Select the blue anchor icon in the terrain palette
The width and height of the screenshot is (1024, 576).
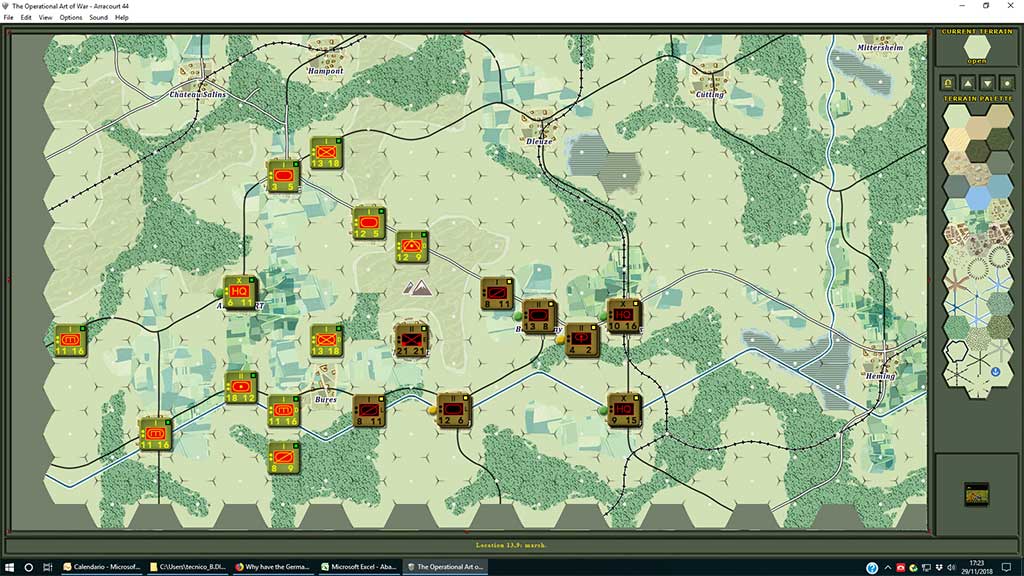(x=996, y=372)
